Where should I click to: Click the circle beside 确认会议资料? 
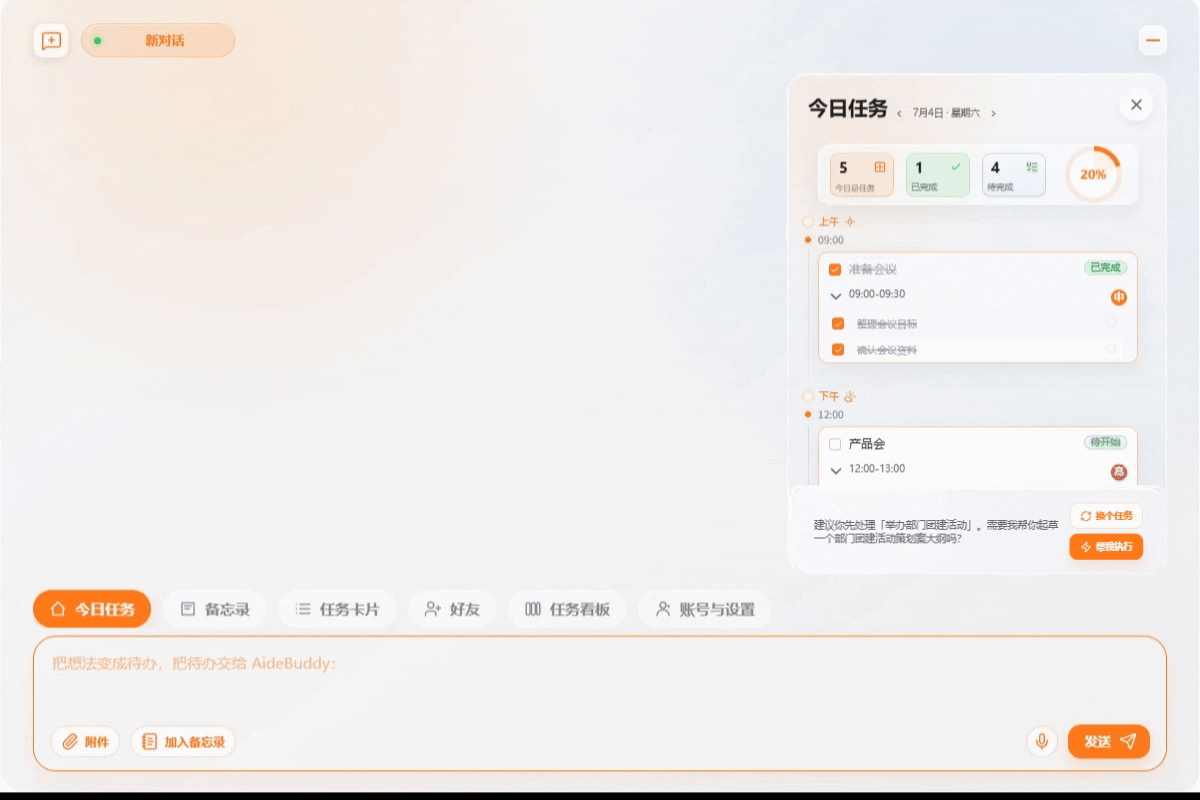(x=1111, y=349)
